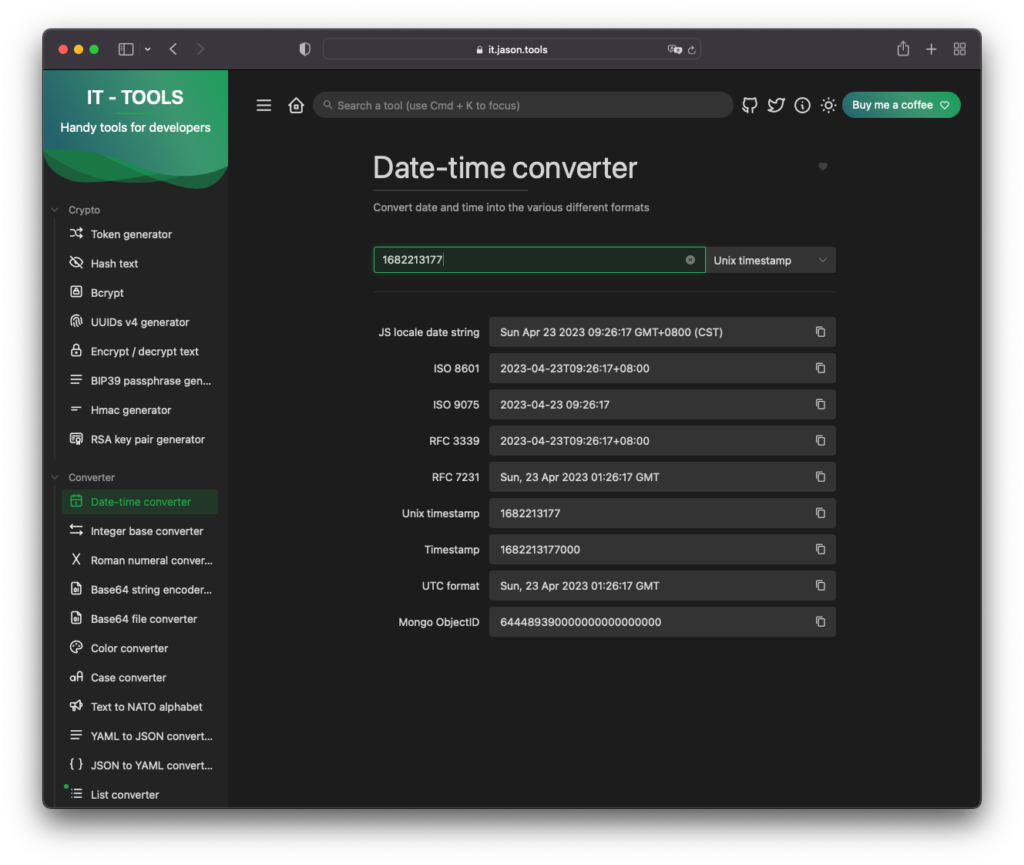Copy the RFC 7231 value
Image resolution: width=1024 pixels, height=865 pixels.
820,477
